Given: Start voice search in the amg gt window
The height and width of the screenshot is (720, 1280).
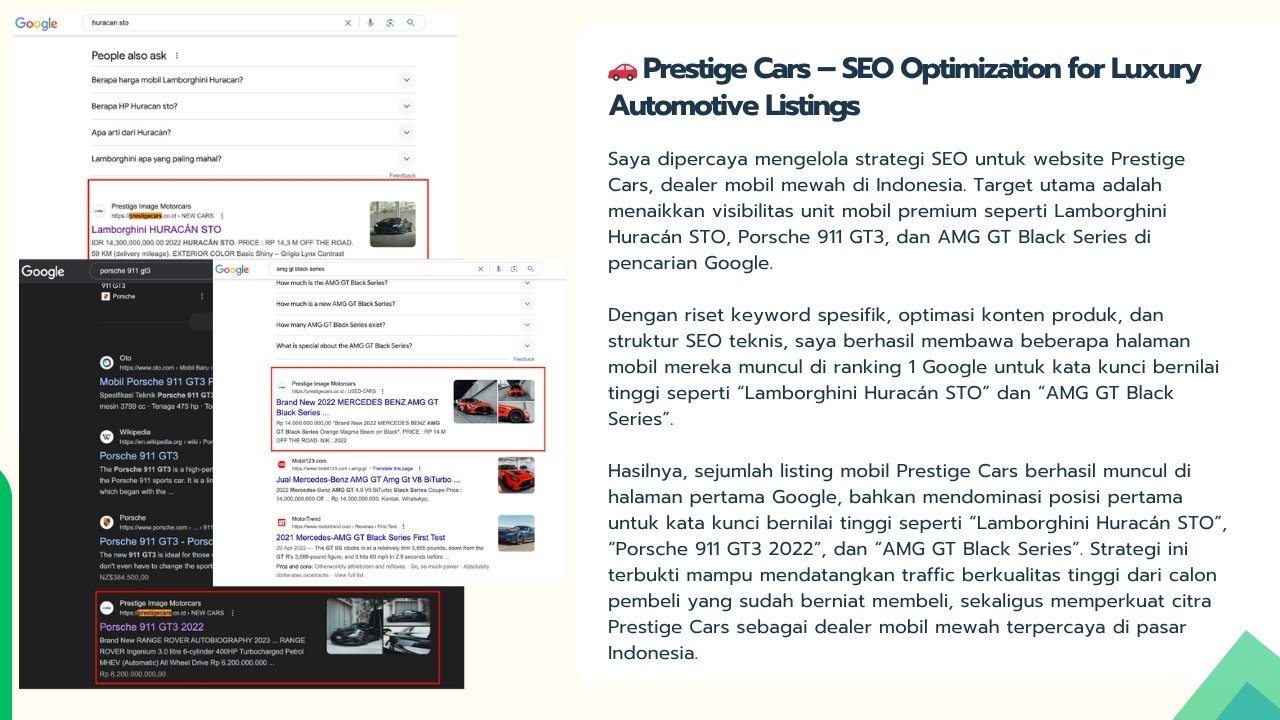Looking at the screenshot, I should (499, 269).
